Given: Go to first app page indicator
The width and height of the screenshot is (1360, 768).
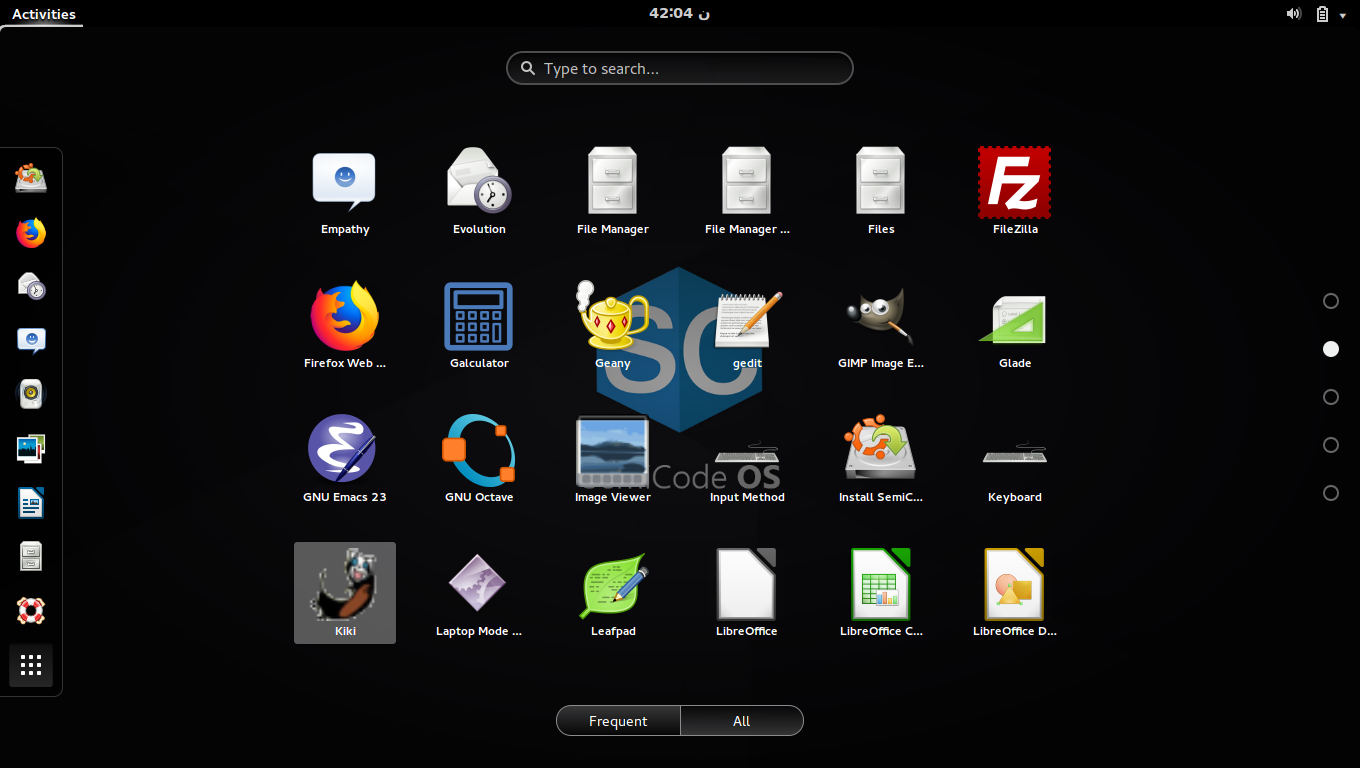Looking at the screenshot, I should click(x=1331, y=301).
